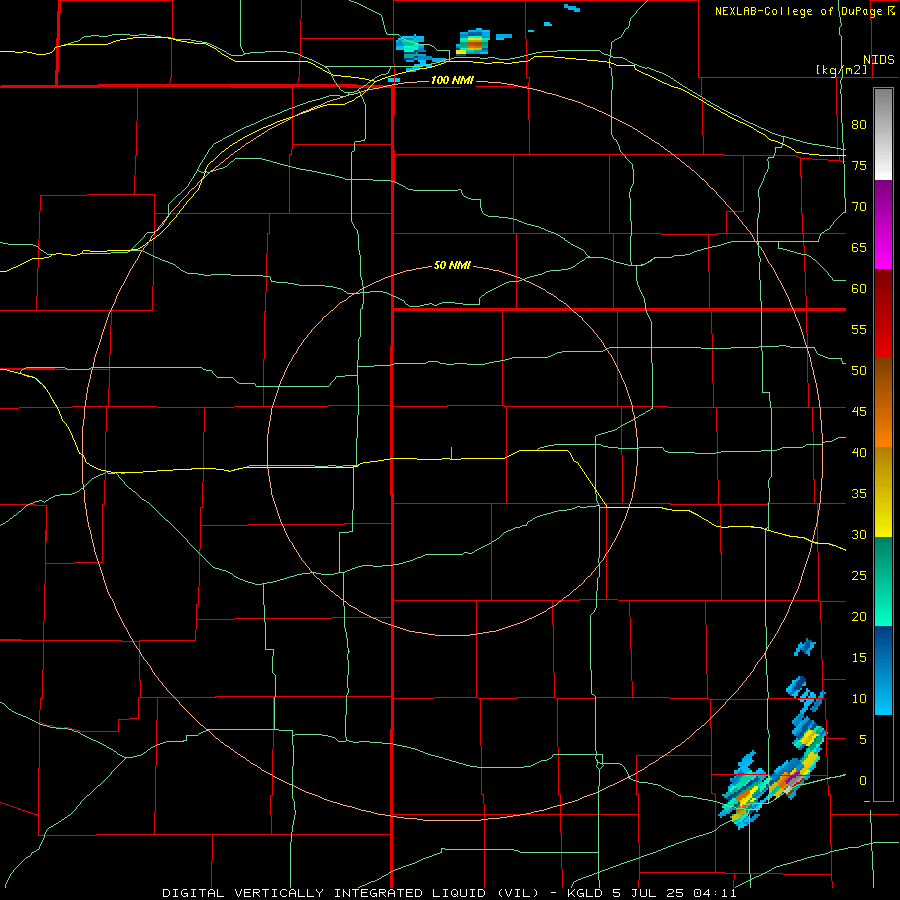Click the 55 value on VIL scale
This screenshot has width=900, height=900.
(x=859, y=330)
